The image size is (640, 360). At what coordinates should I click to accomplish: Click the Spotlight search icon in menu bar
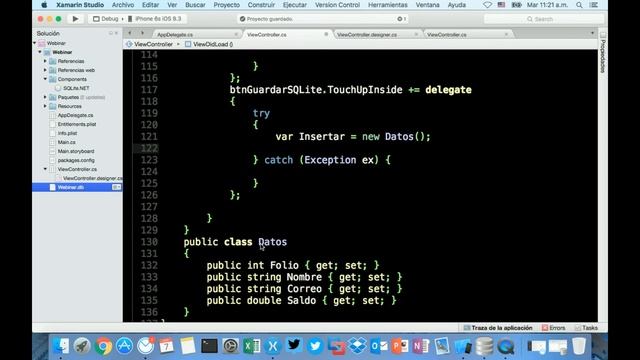click(579, 5)
